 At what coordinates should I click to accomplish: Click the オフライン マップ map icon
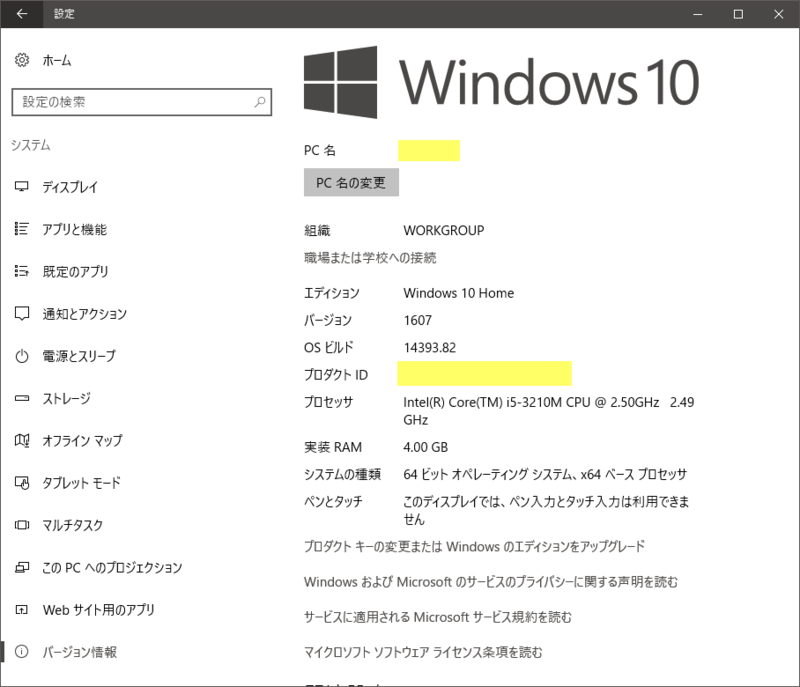point(21,440)
